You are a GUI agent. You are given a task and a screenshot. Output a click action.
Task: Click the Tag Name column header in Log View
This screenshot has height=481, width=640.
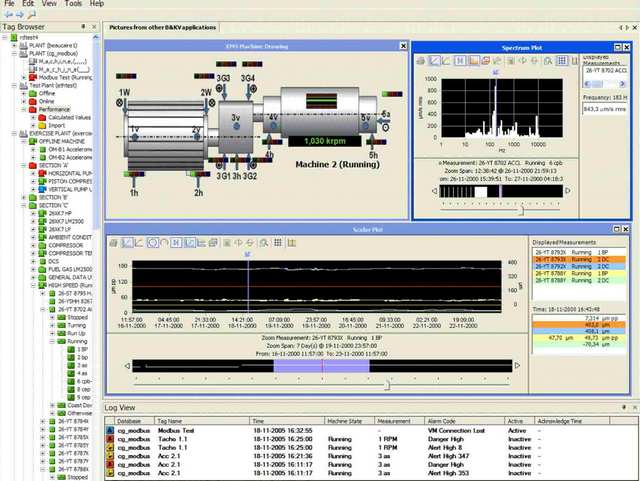click(x=170, y=421)
